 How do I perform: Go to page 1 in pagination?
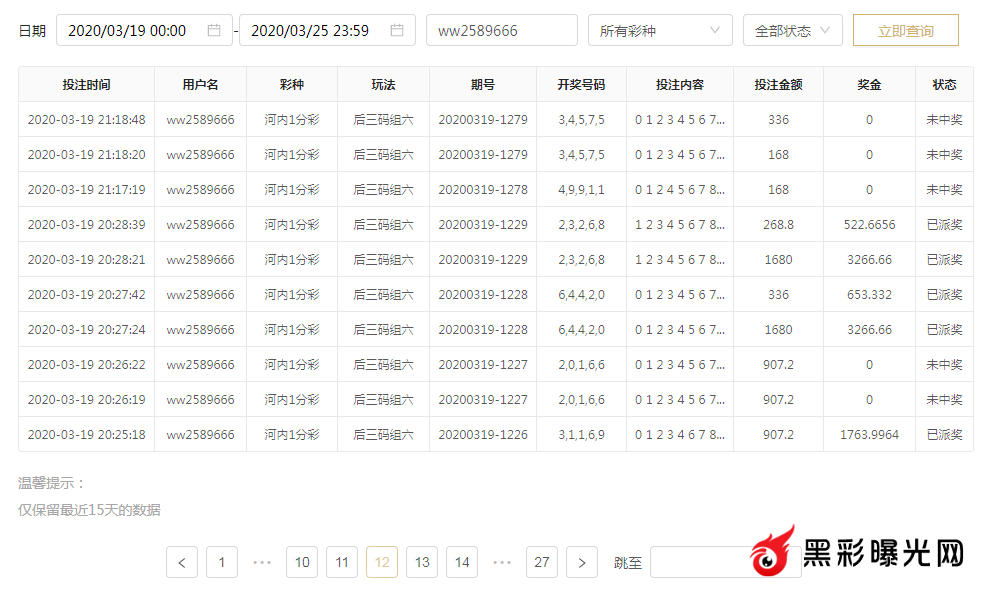222,562
